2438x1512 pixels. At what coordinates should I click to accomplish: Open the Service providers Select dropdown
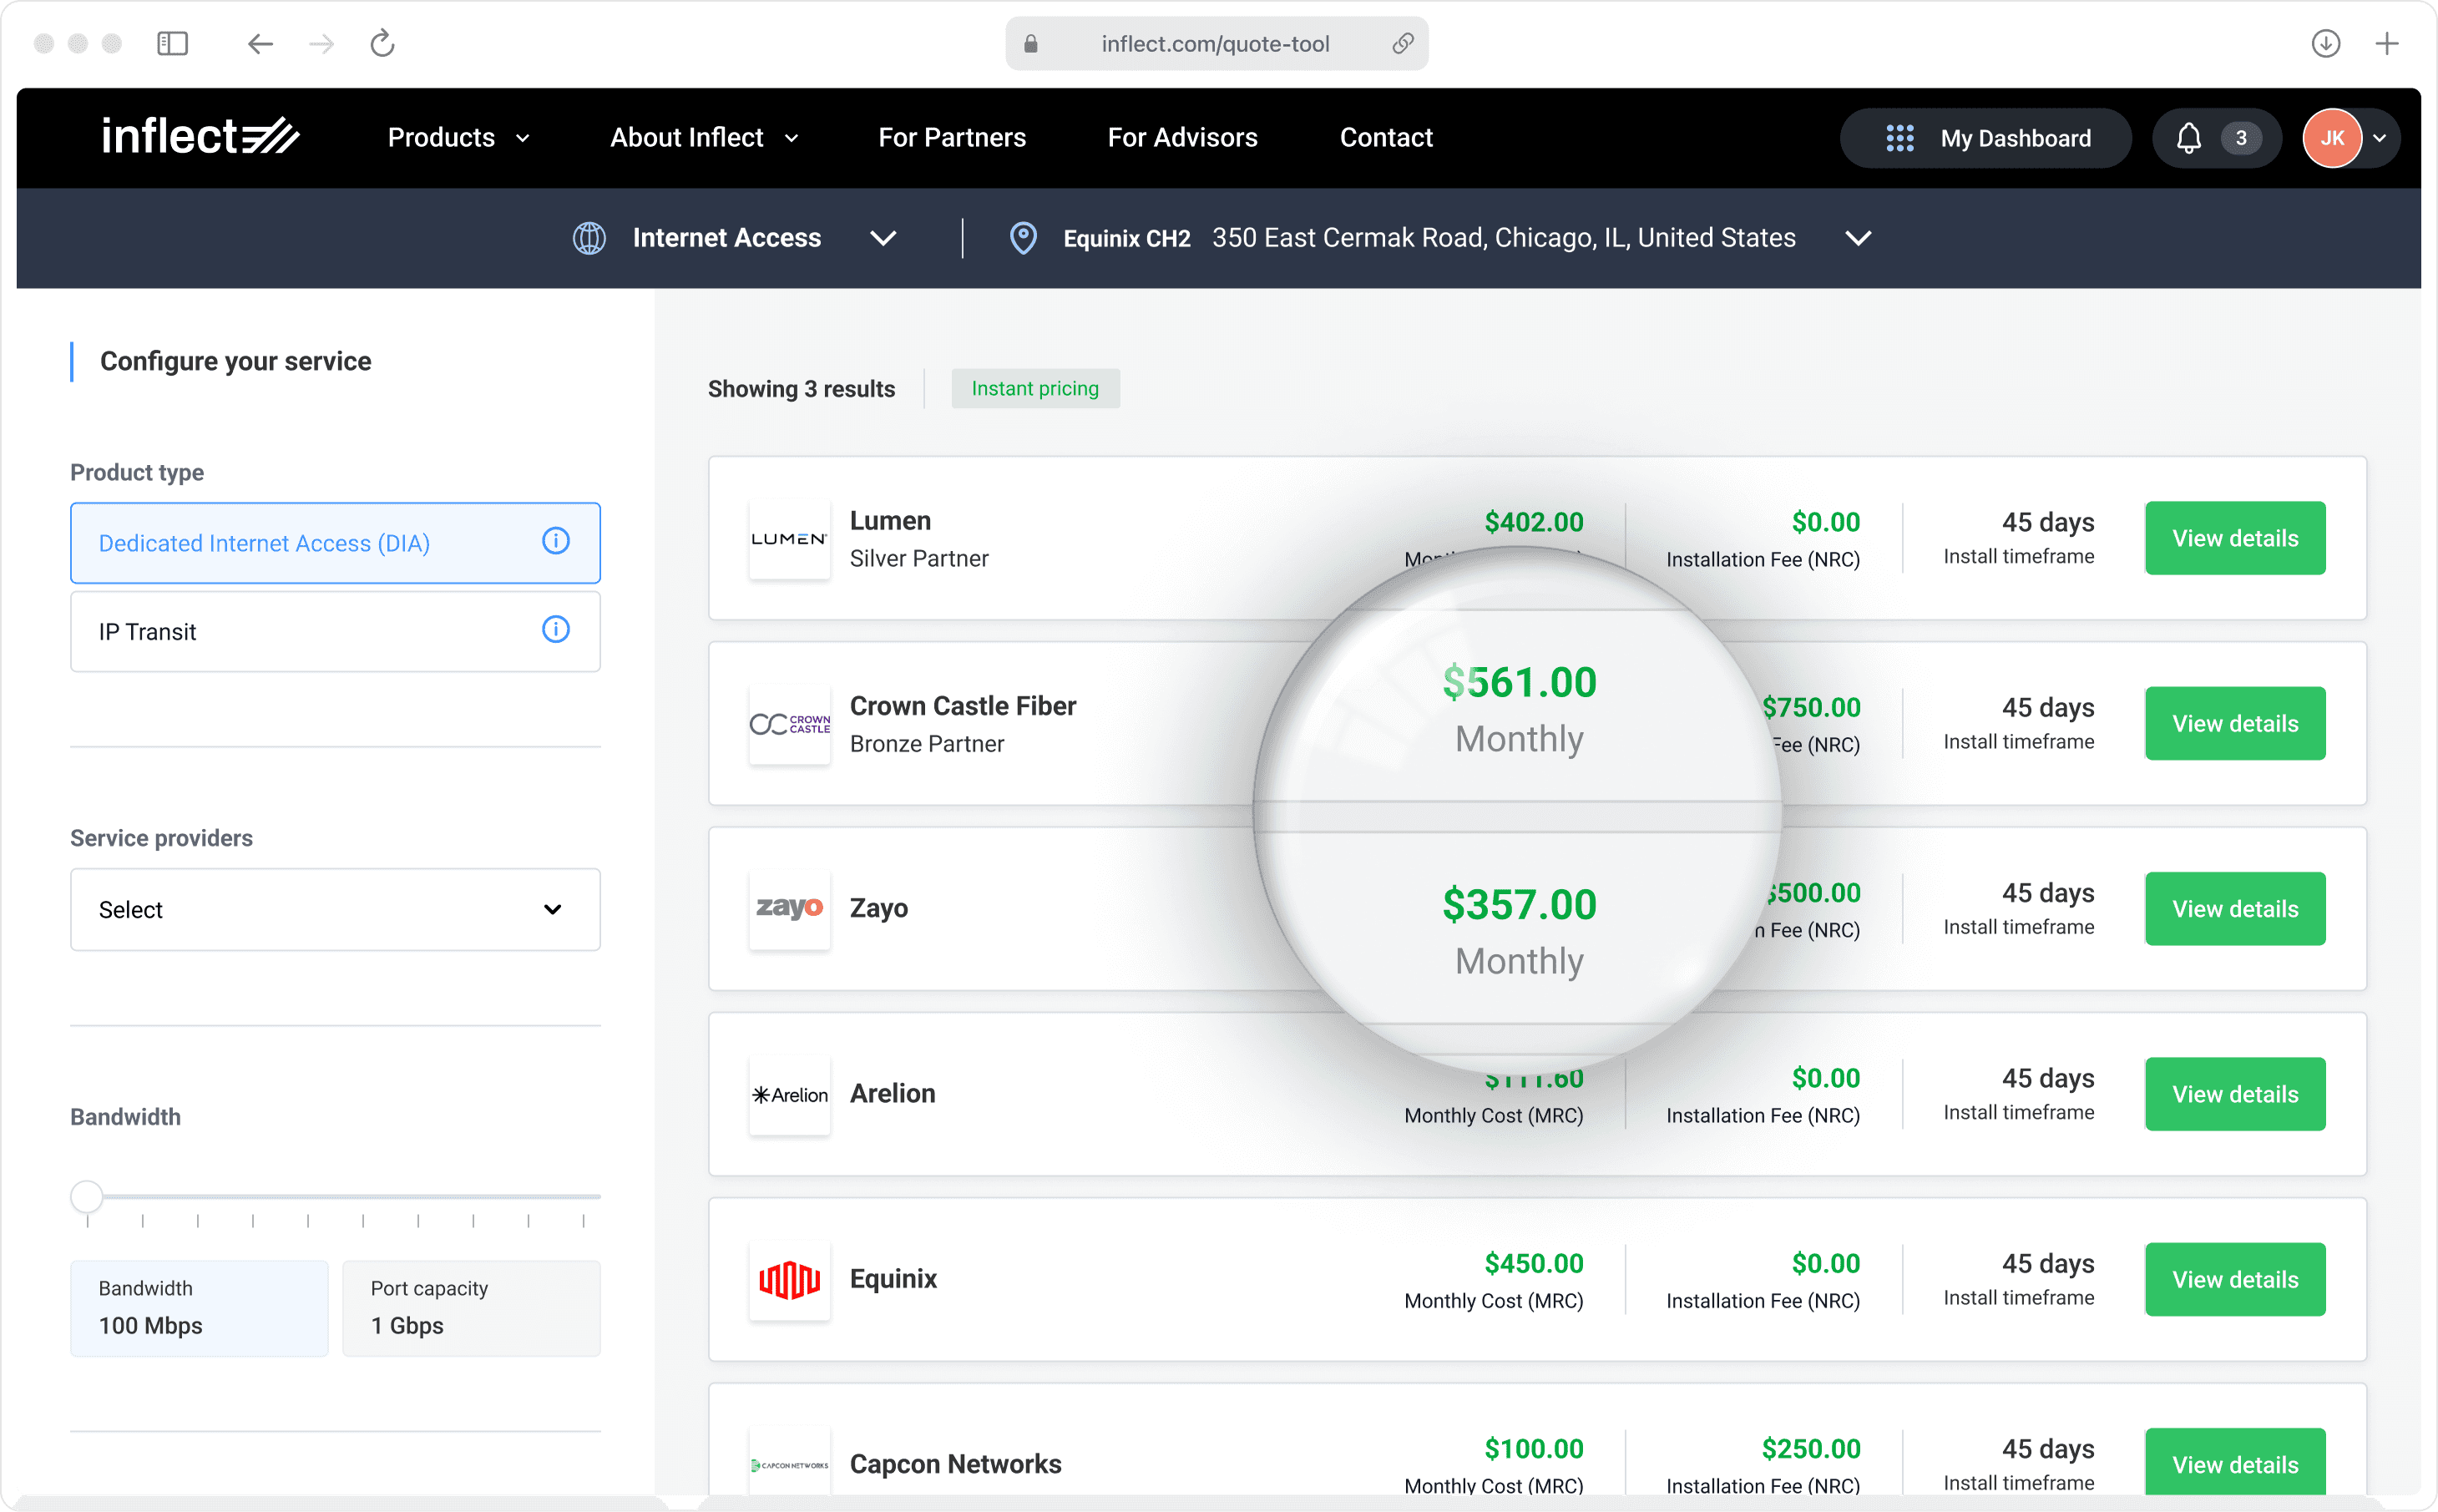pyautogui.click(x=335, y=909)
